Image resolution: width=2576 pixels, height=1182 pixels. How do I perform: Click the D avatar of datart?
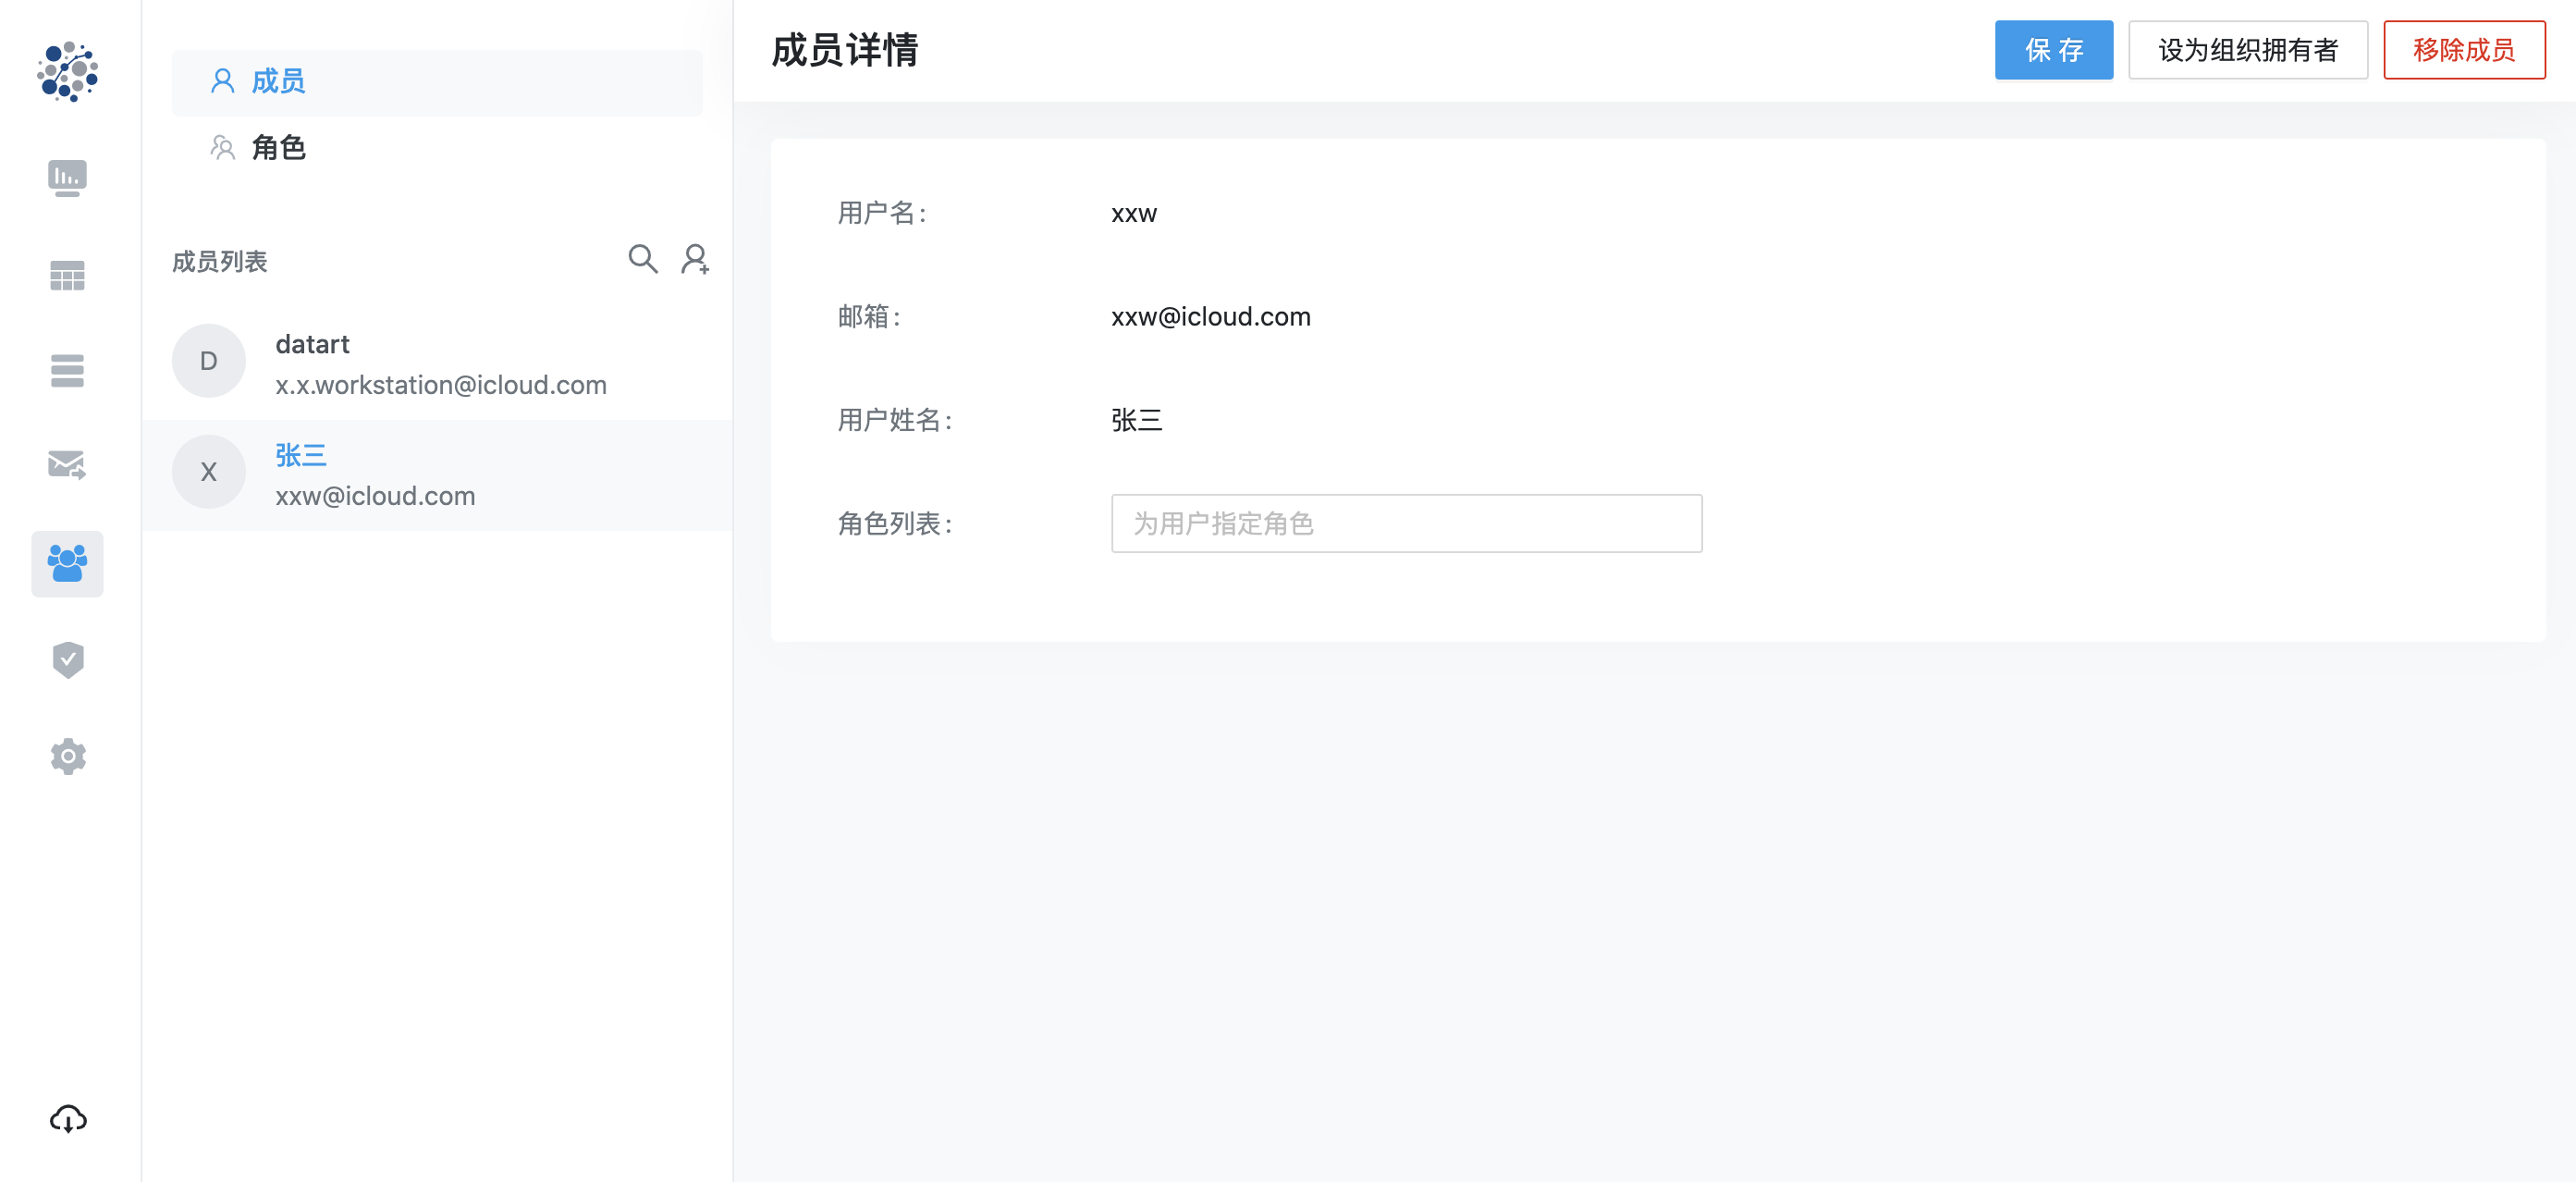tap(208, 361)
